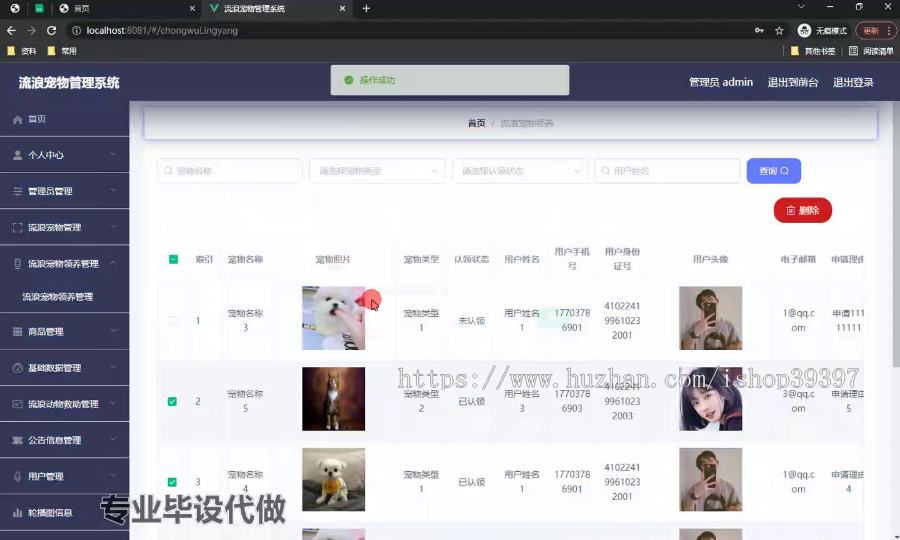Click the icon beside 流浪动物救助管理
Viewport: 900px width, 540px height.
[x=17, y=404]
